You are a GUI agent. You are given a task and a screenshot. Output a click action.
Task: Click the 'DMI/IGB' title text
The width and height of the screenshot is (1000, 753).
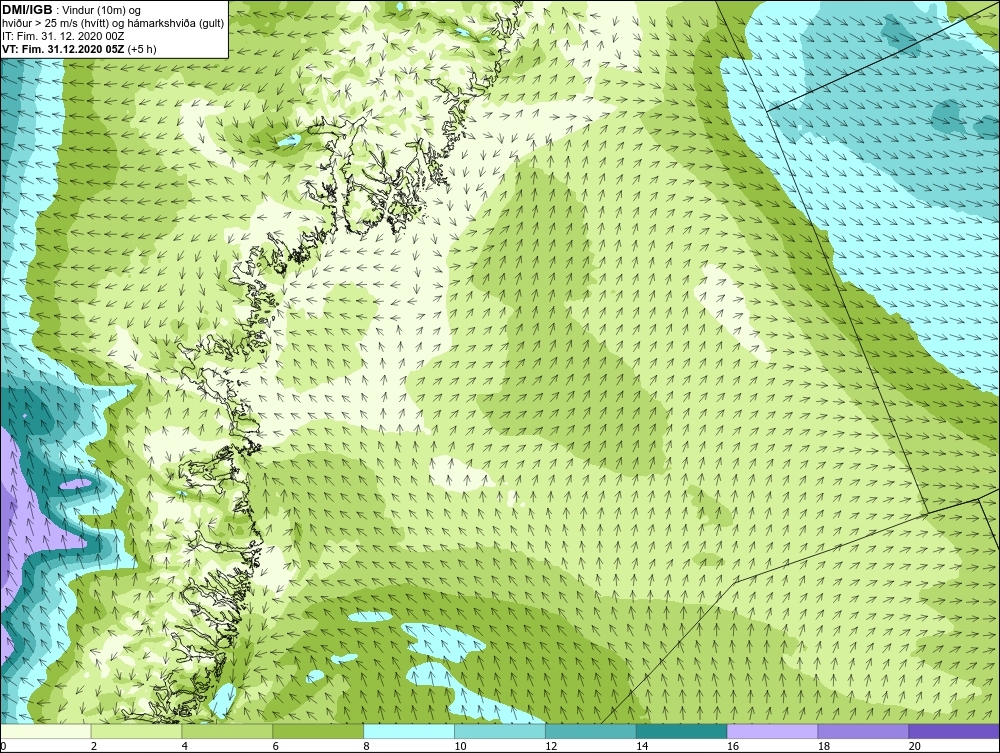[x=27, y=10]
